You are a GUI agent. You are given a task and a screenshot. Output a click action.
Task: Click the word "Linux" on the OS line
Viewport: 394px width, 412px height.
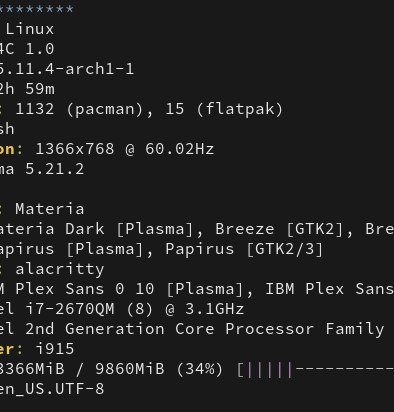[30, 29]
